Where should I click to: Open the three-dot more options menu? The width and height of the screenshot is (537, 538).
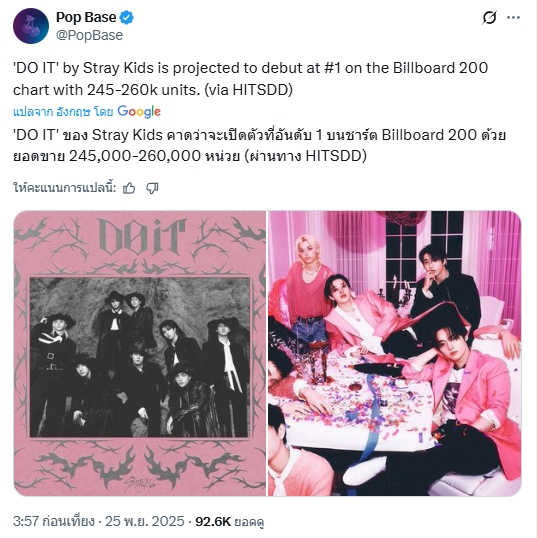coord(513,17)
